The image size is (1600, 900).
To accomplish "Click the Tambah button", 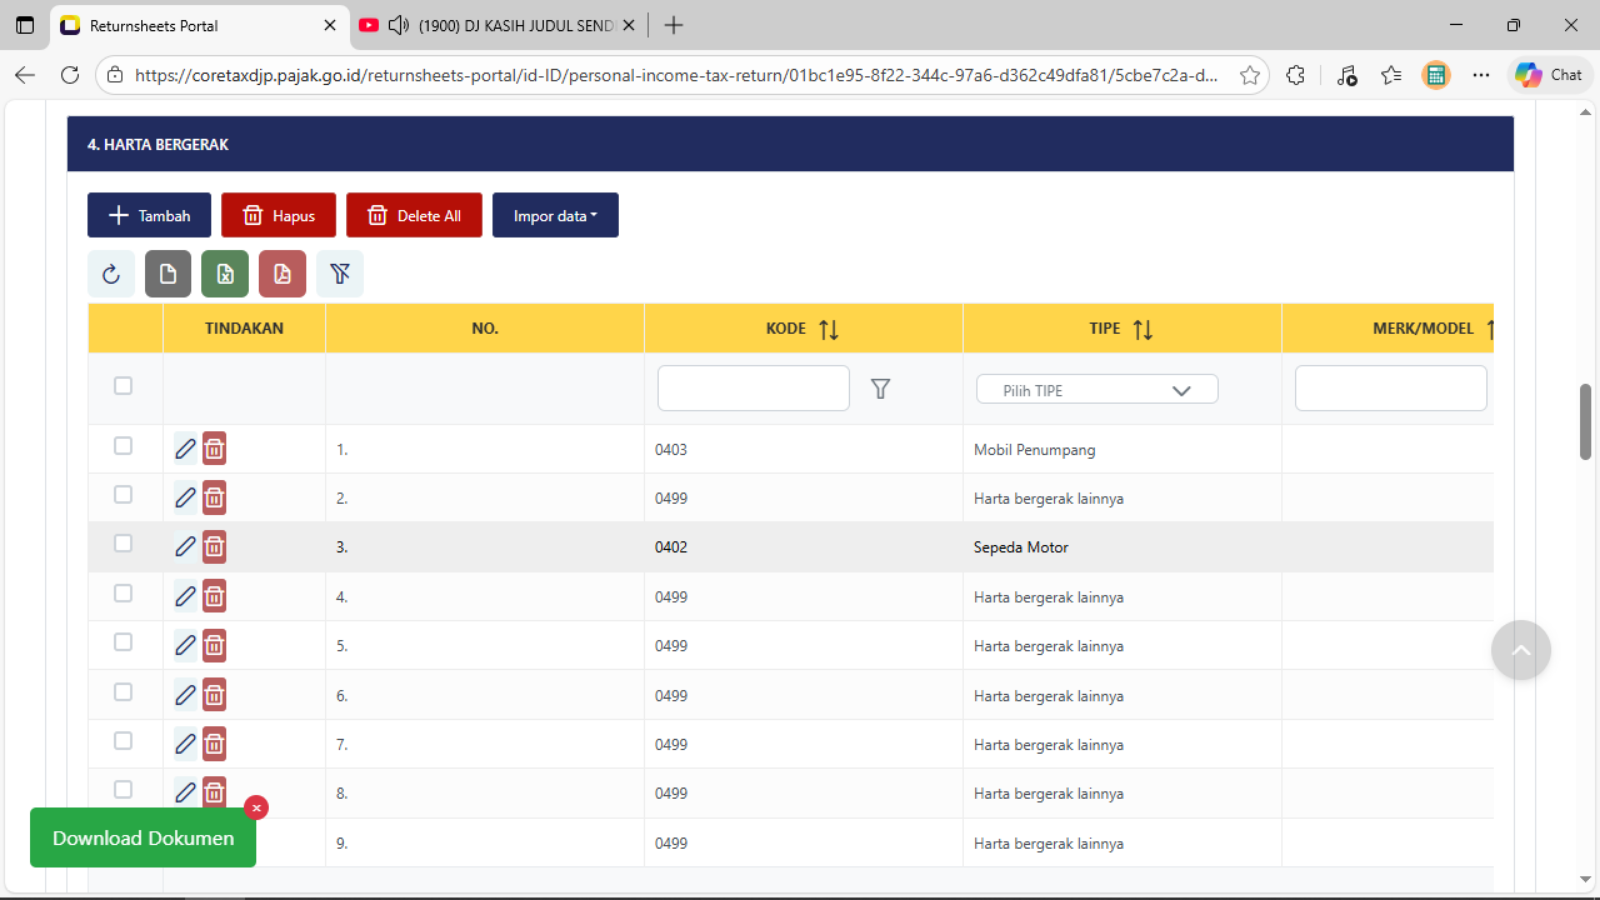I will click(149, 216).
